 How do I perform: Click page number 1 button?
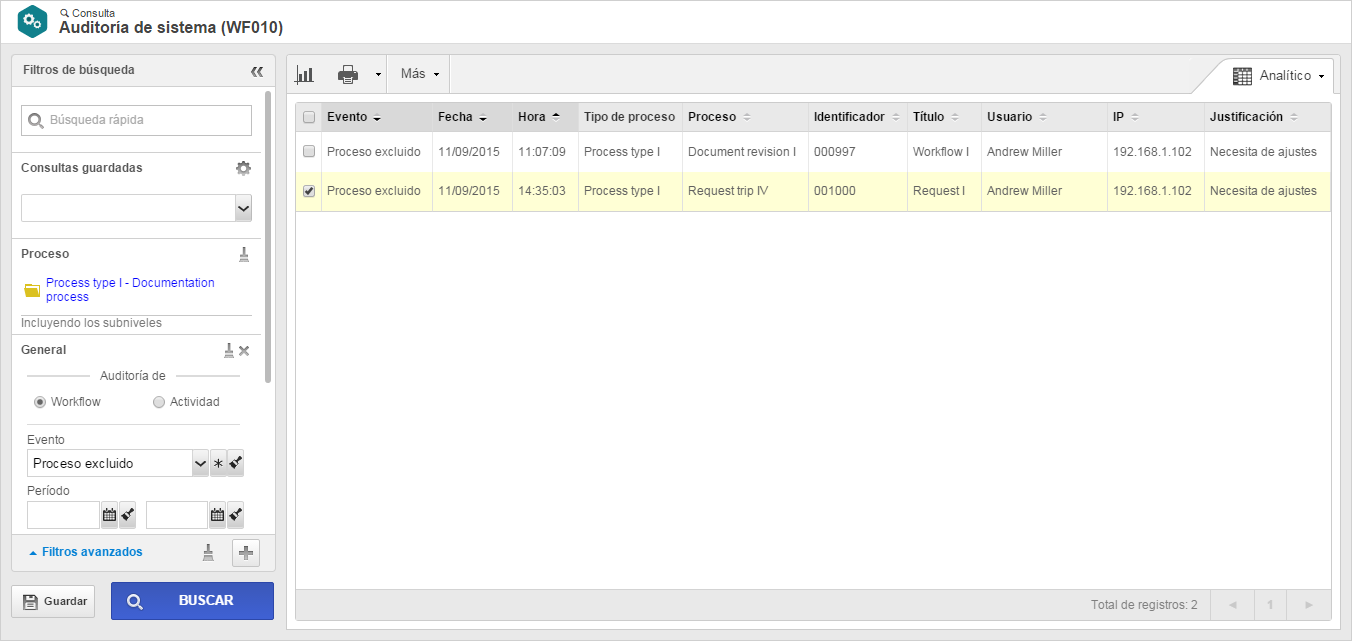(x=1270, y=605)
